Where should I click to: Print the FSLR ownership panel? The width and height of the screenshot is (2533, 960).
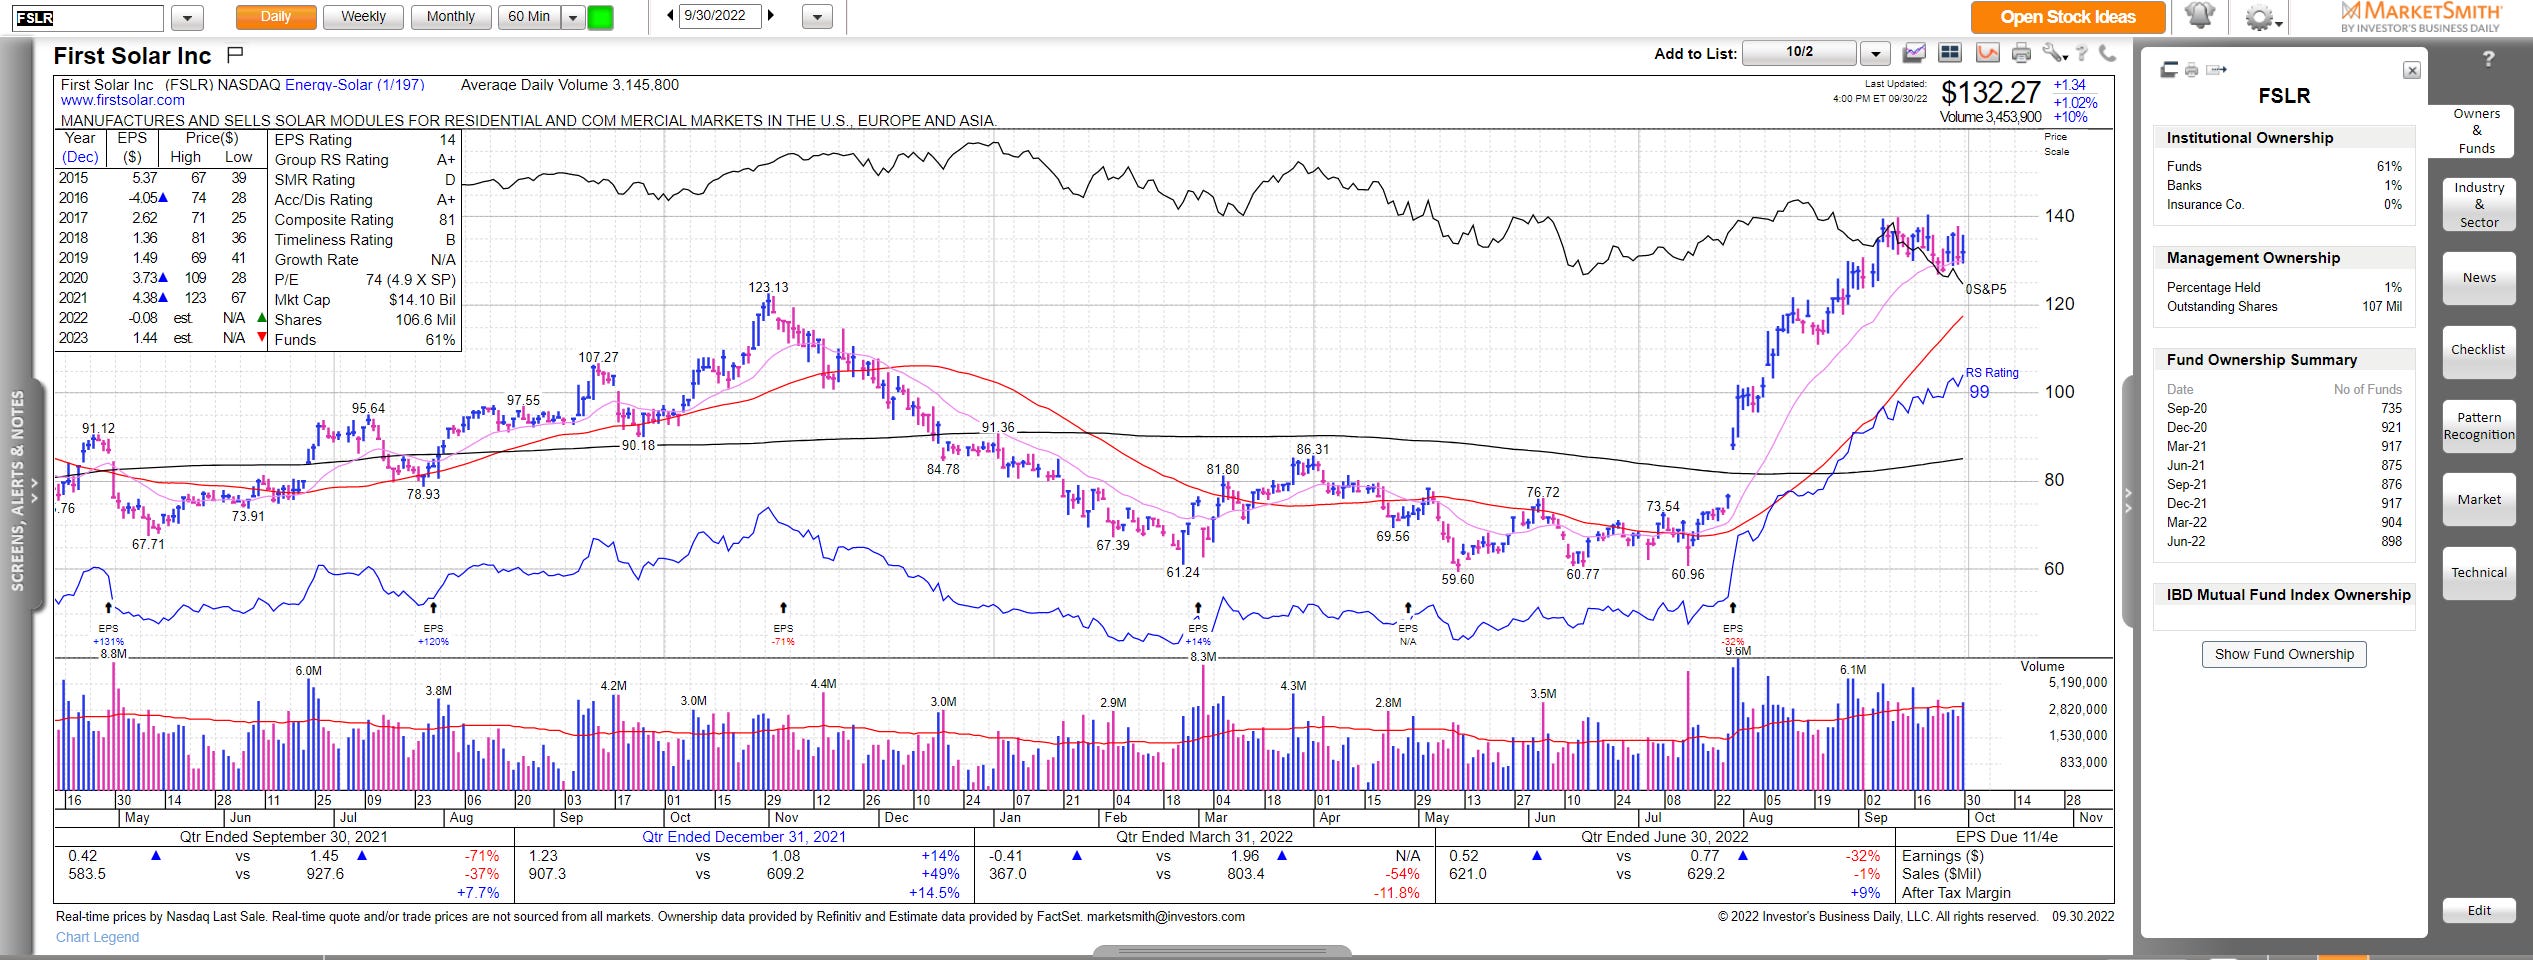point(2192,69)
